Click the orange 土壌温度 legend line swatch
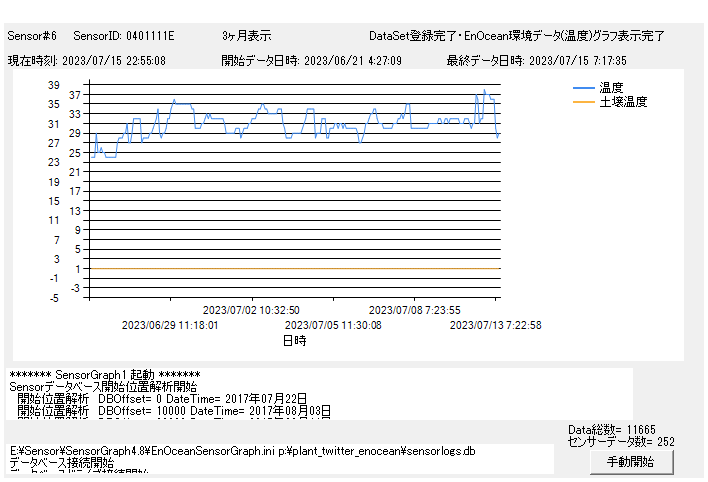The height and width of the screenshot is (482, 708). click(584, 102)
